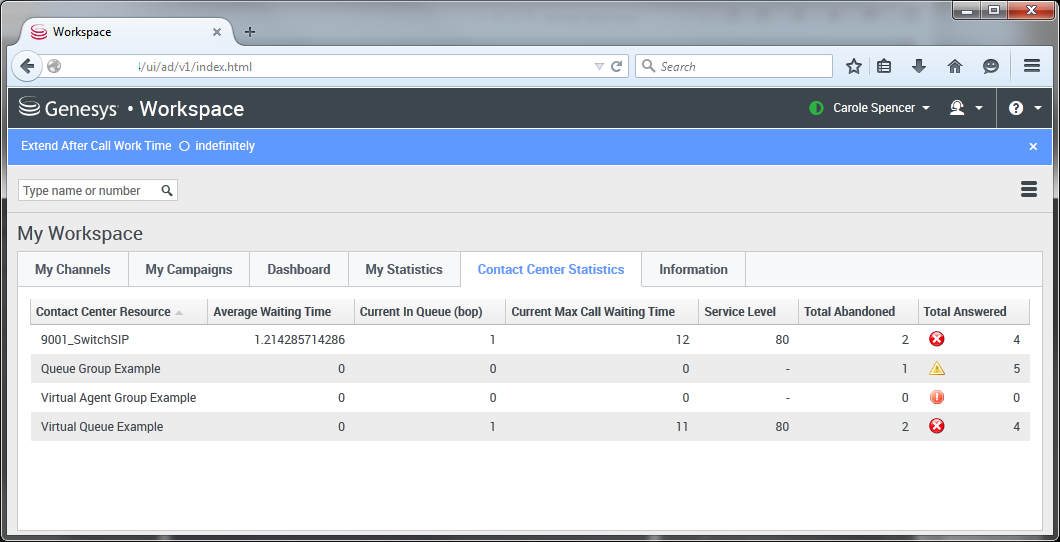Expand the help question mark menu

1025,108
